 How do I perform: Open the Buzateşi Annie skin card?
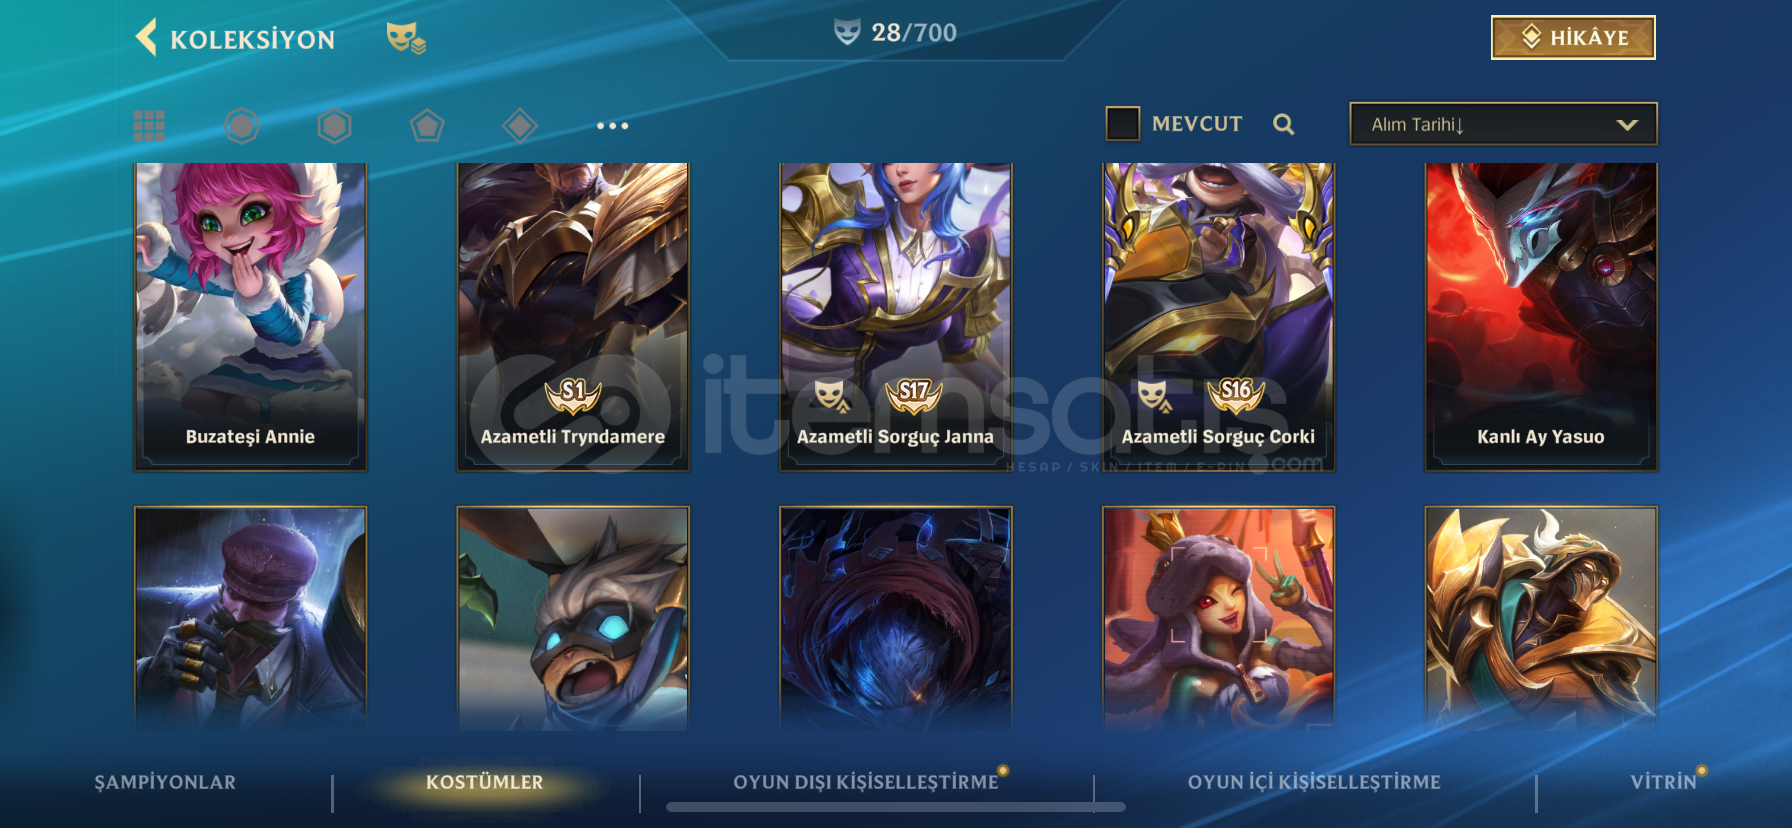click(250, 316)
